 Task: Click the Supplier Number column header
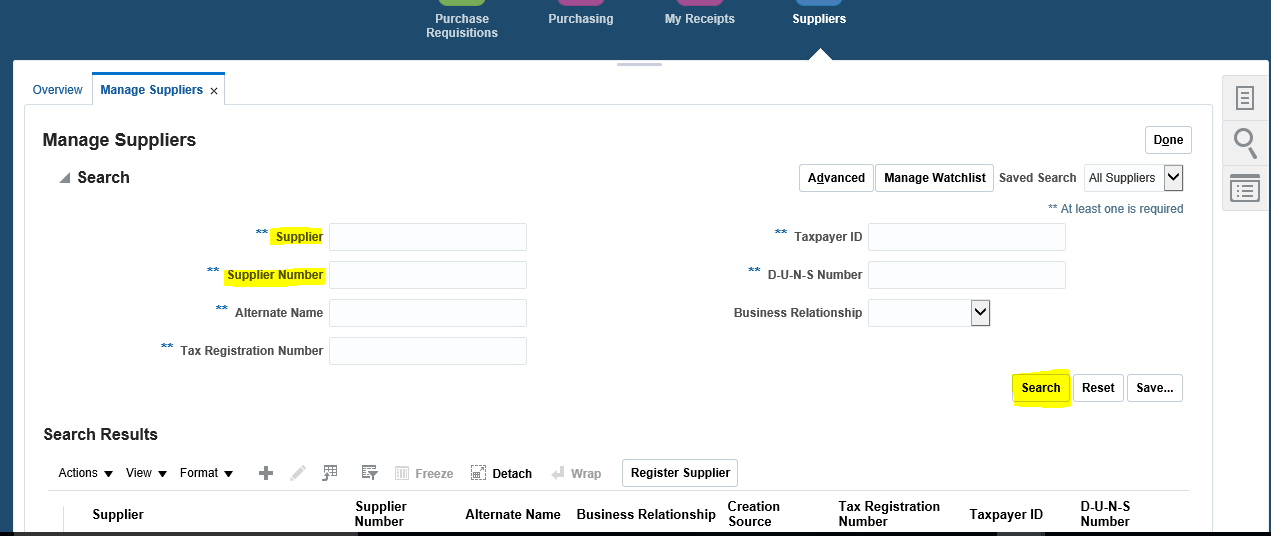tap(380, 514)
